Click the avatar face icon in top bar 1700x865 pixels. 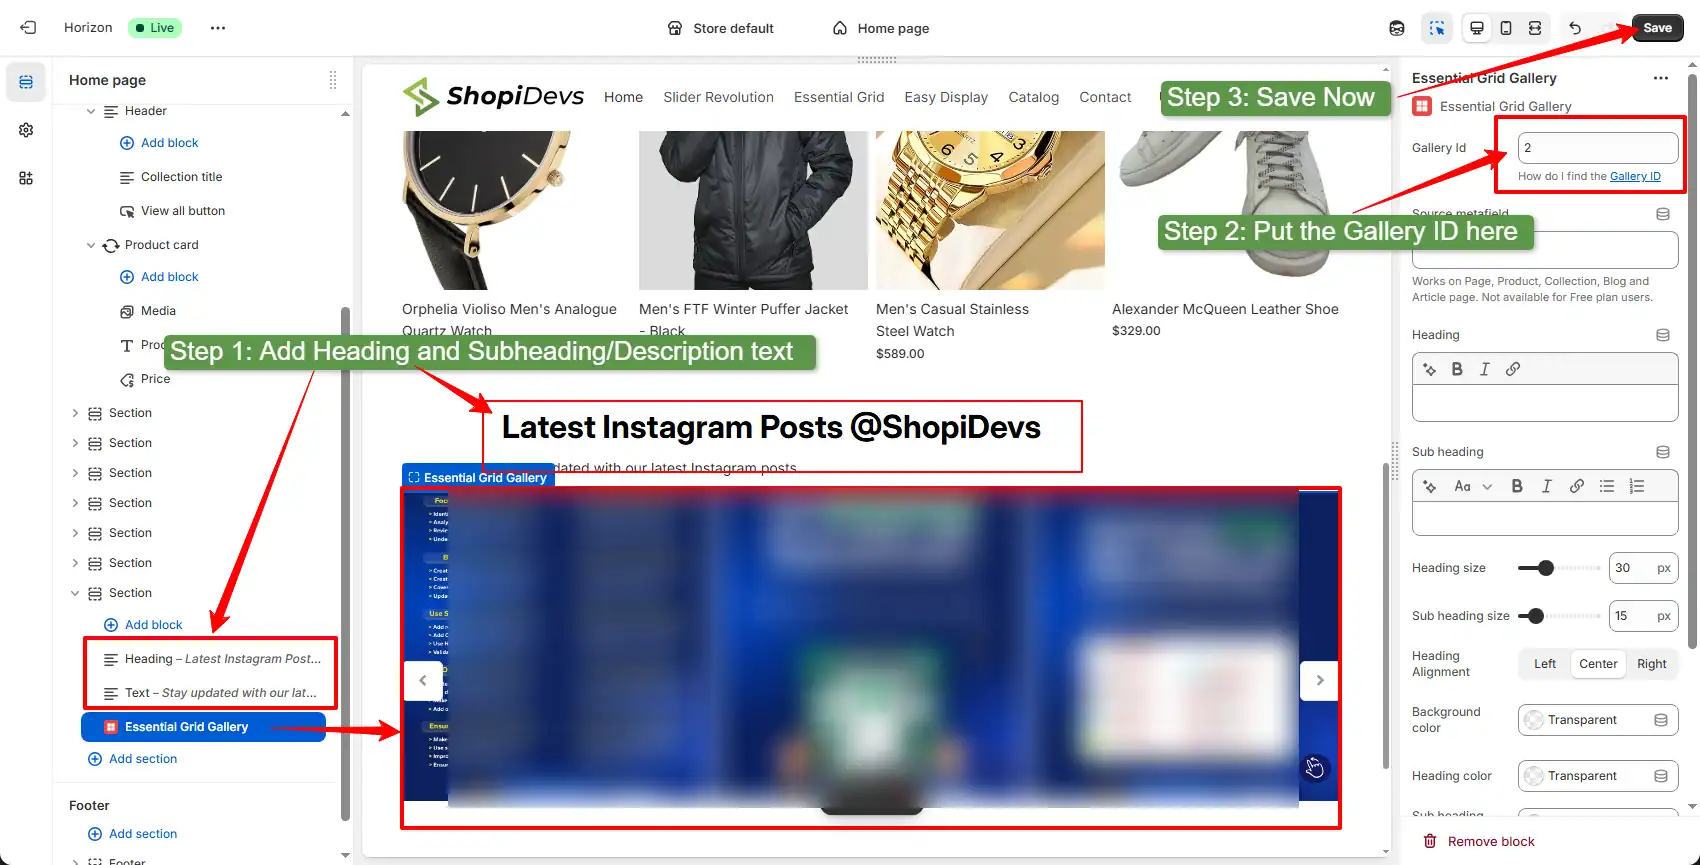(x=1397, y=28)
